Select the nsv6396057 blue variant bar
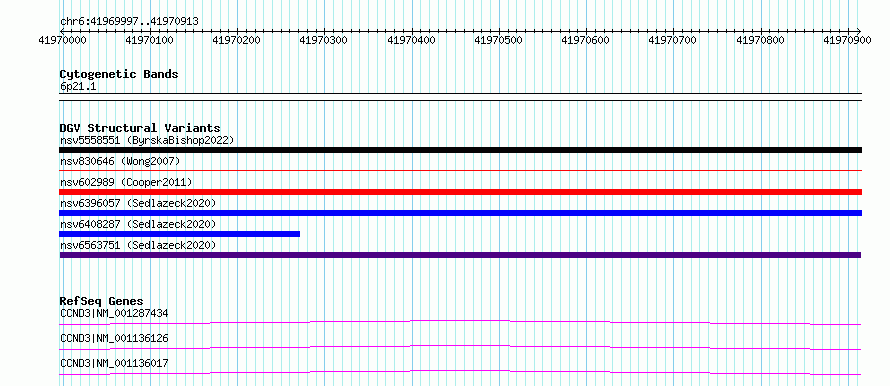890x386 pixels. click(x=460, y=213)
